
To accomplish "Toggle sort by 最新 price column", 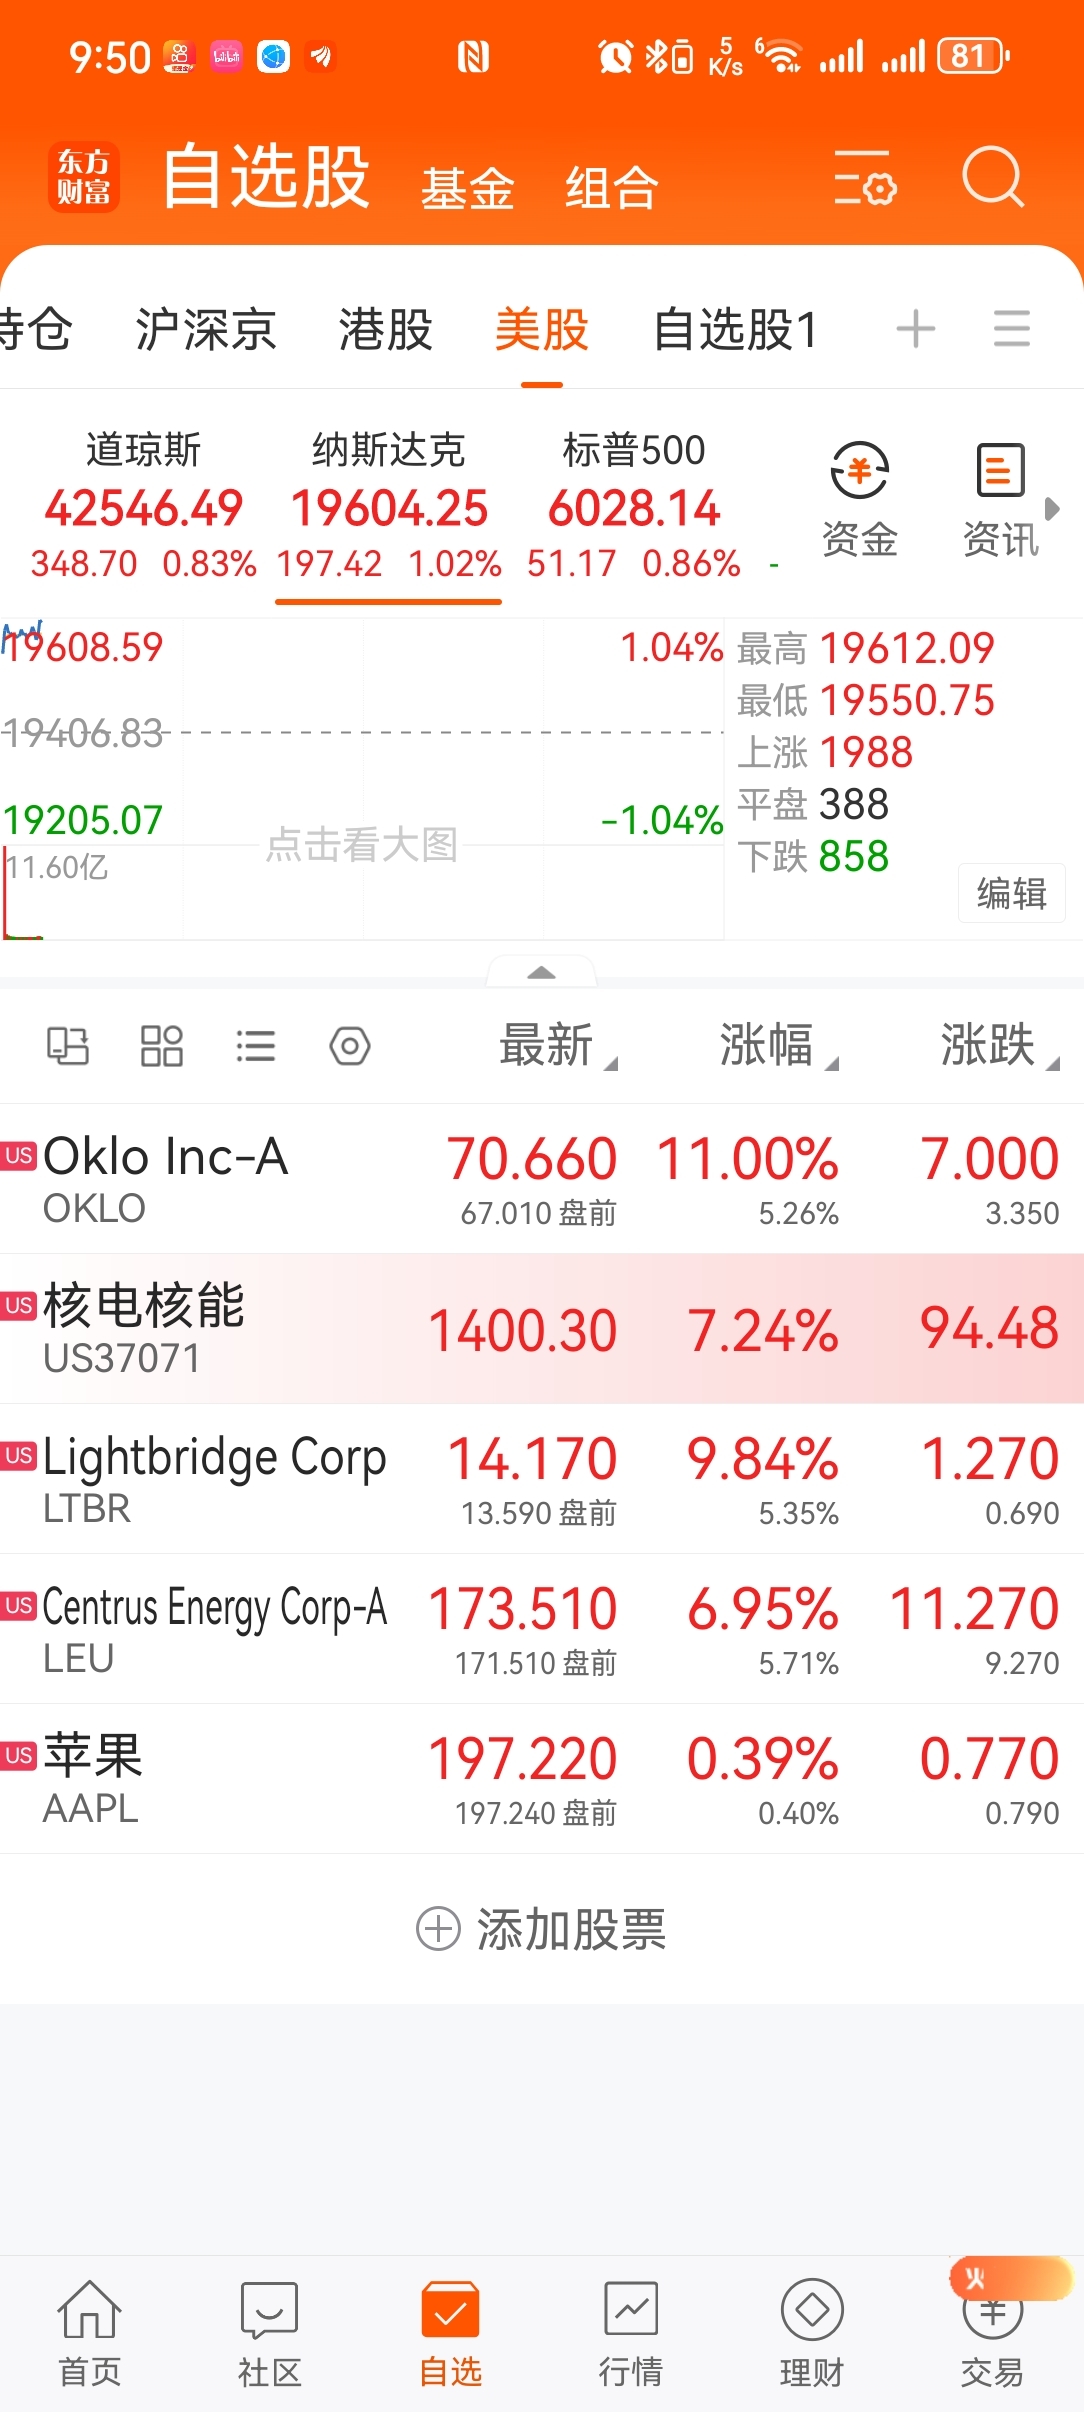I will [x=557, y=1046].
